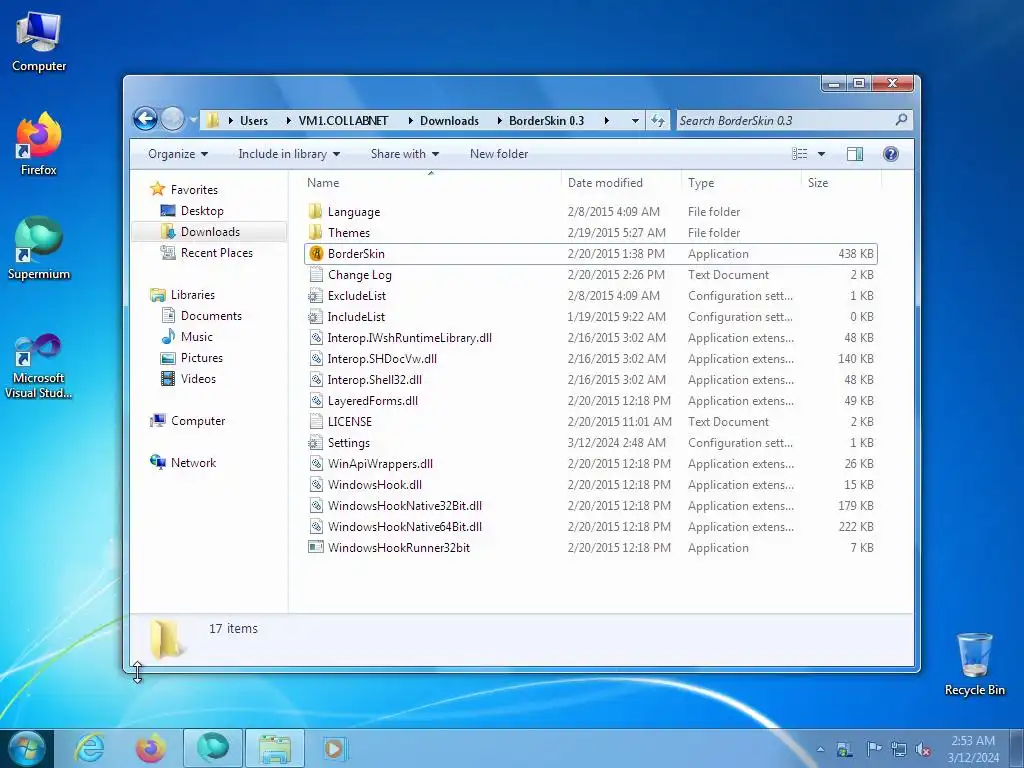Screen dimensions: 1024x768
Task: Open the recent pages dropdown arrow
Action: [x=193, y=120]
